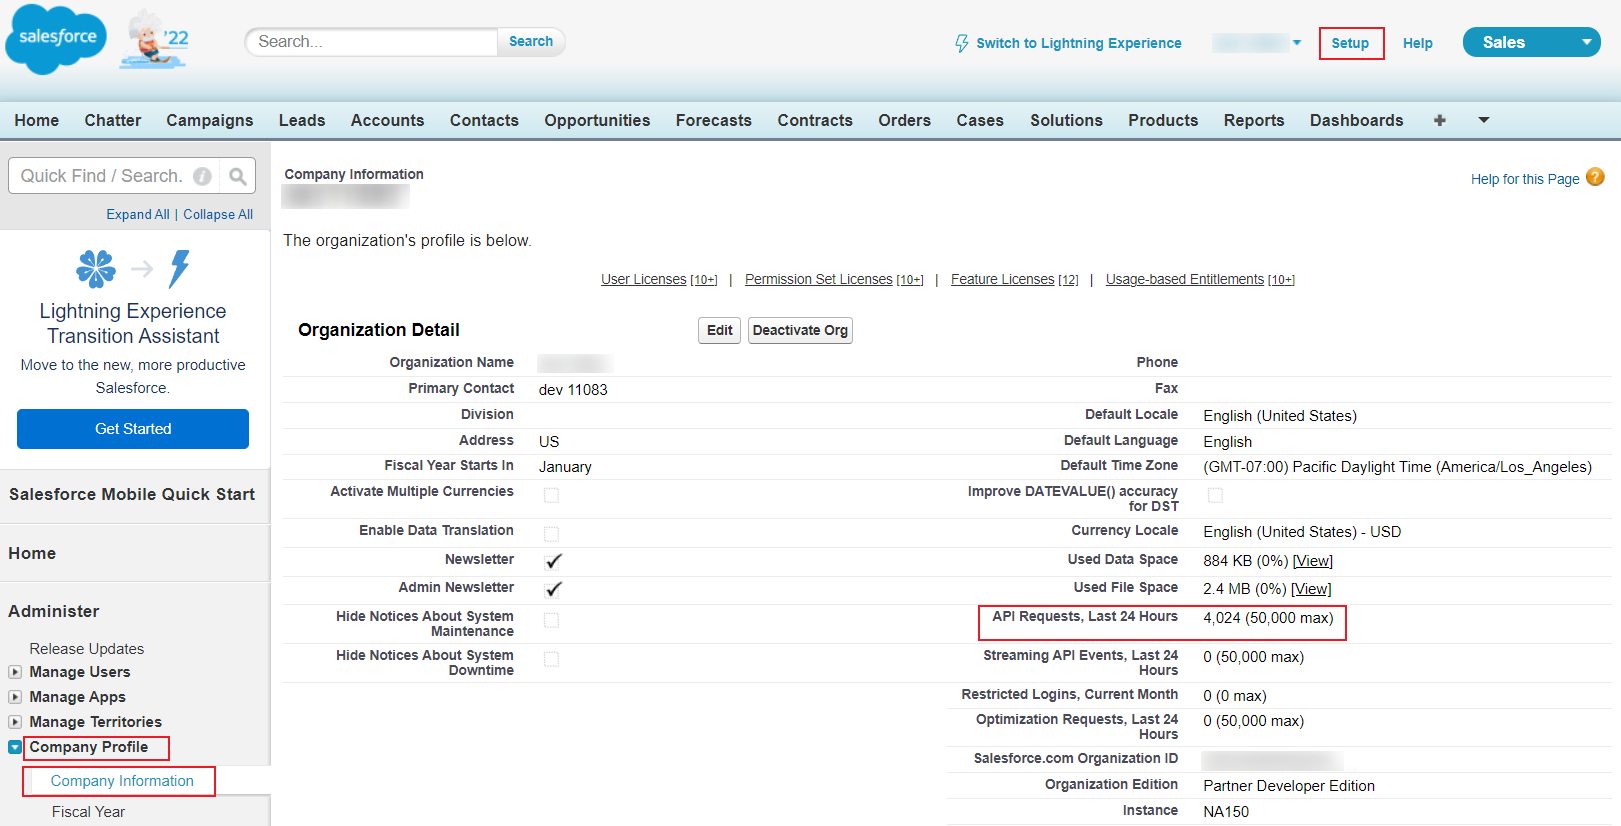Open the Opportunities tab
Screen dimensions: 1621x826
pyautogui.click(x=597, y=120)
